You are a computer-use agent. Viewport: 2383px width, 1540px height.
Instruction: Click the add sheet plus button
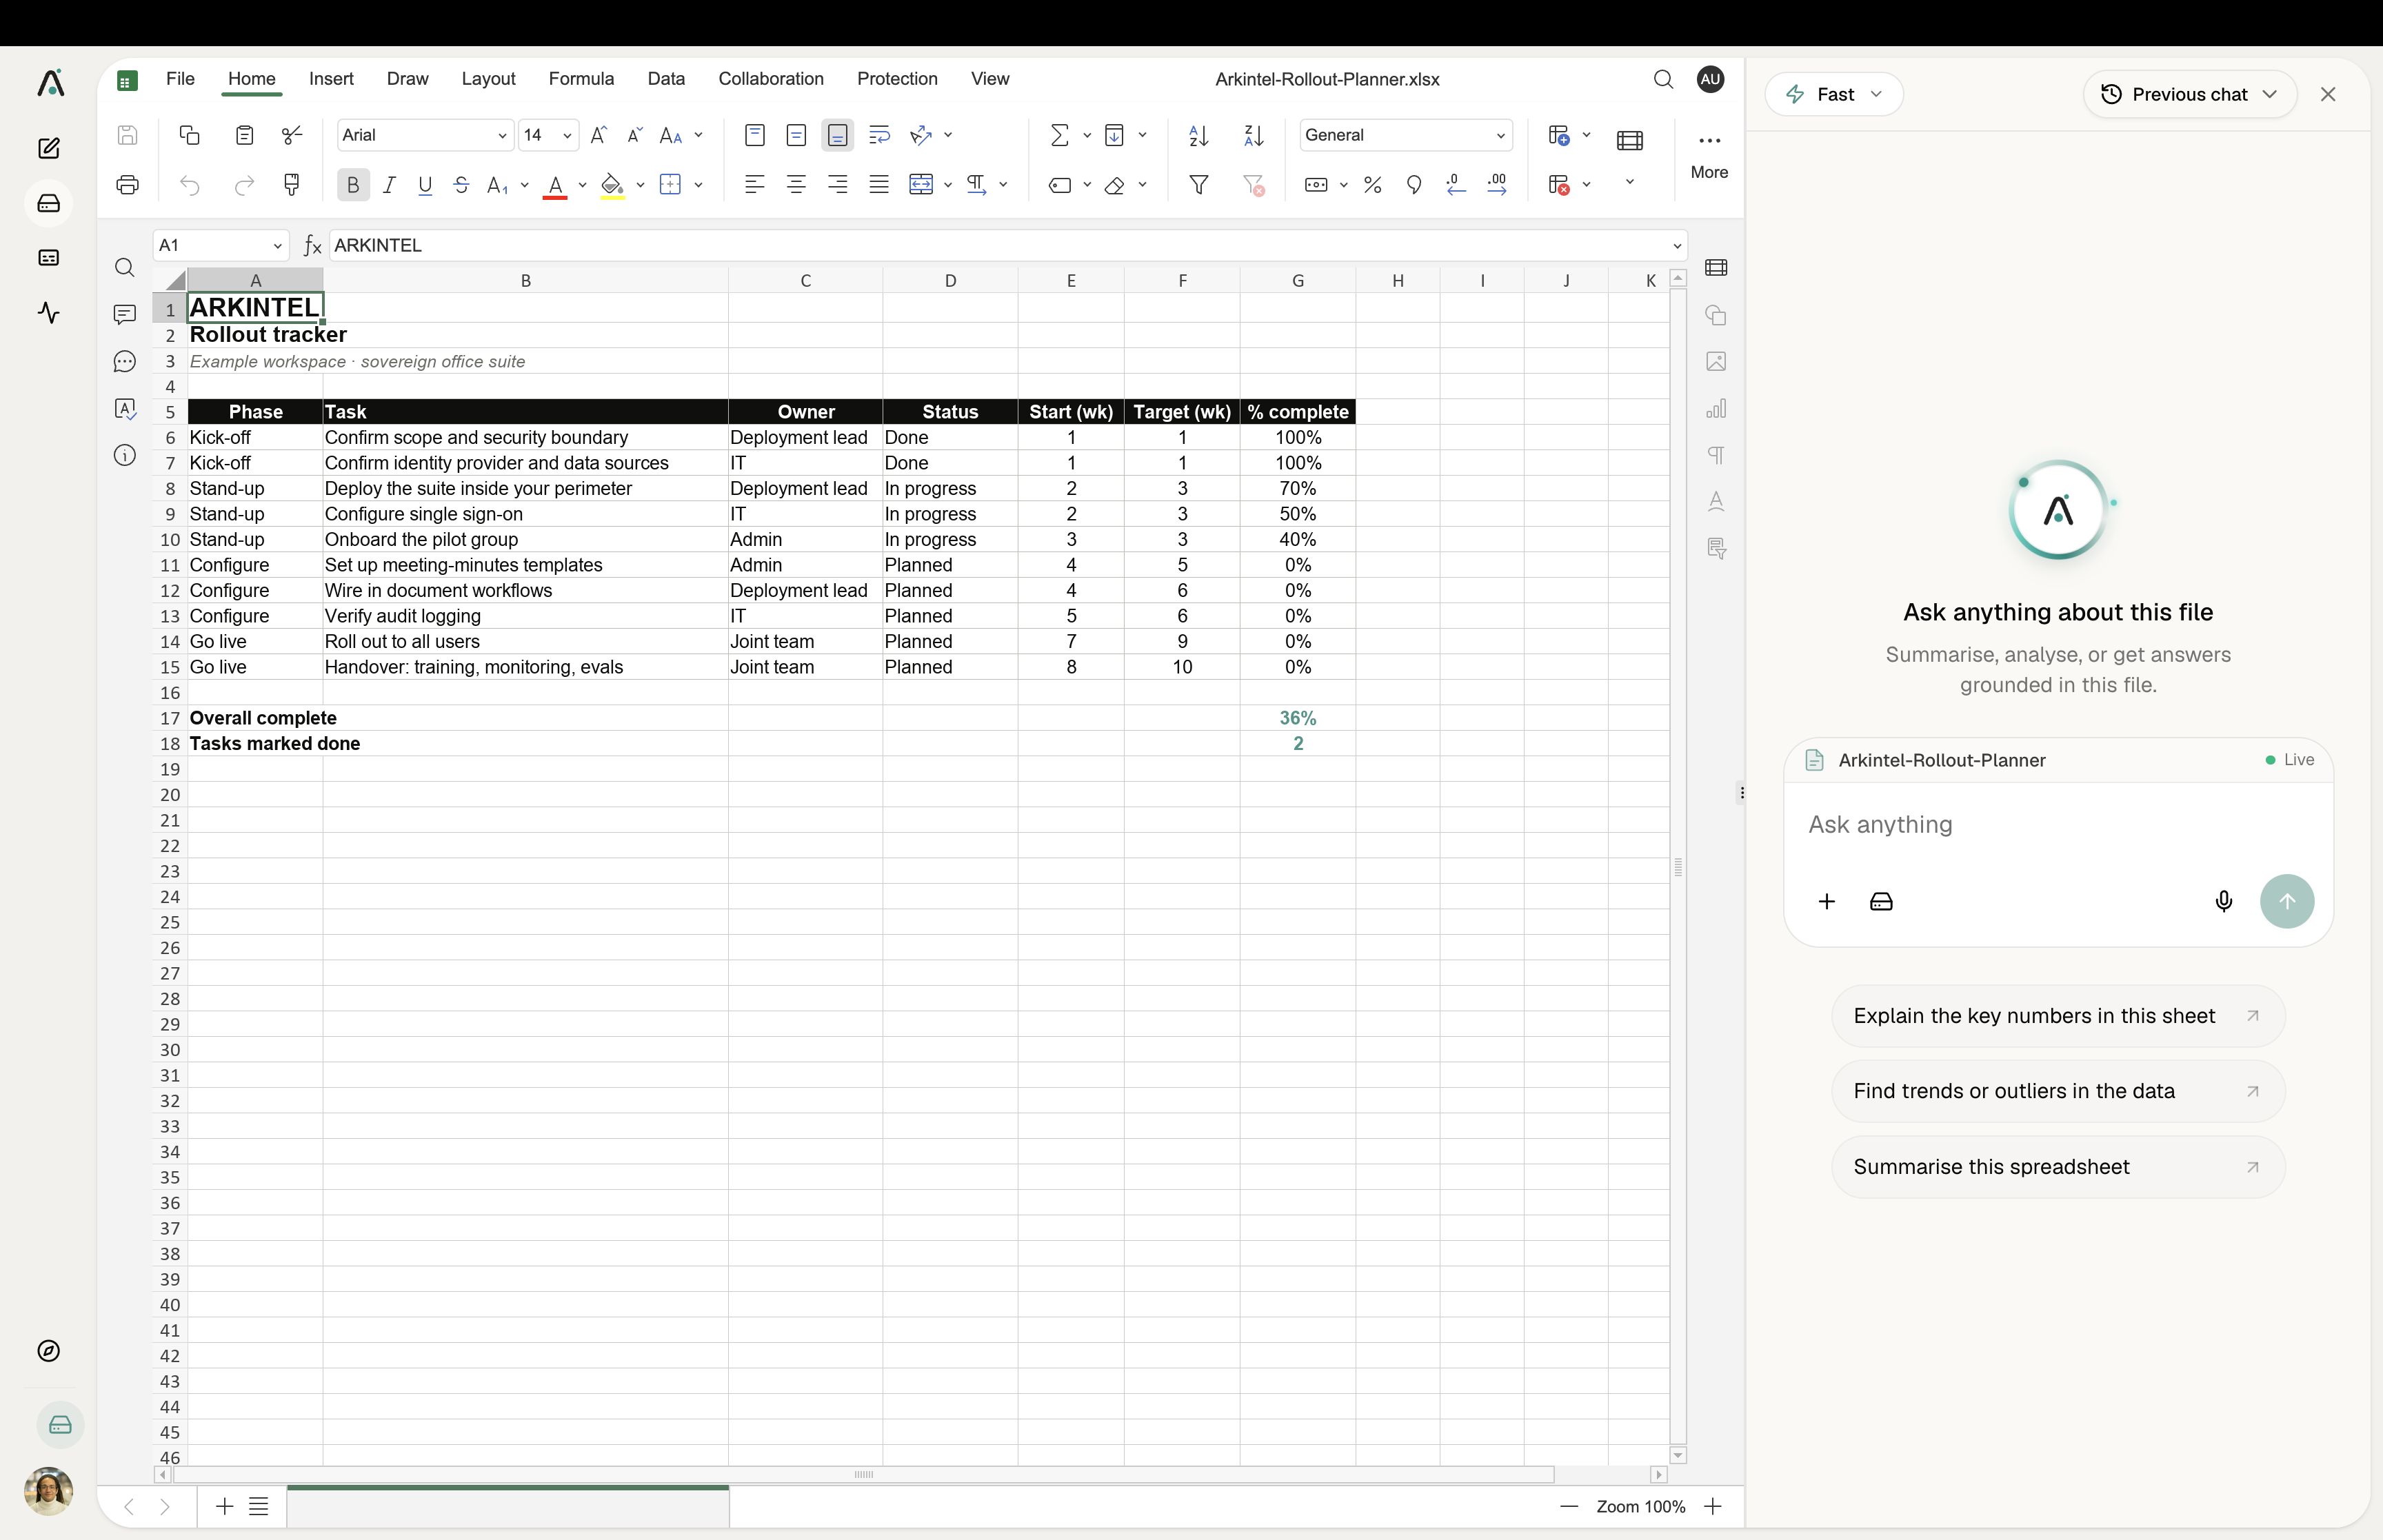225,1507
